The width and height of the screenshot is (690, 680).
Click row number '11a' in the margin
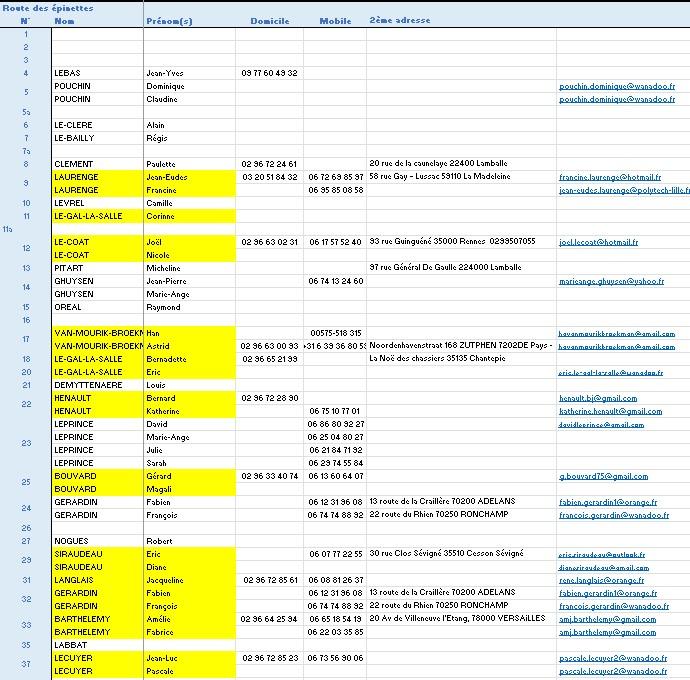pos(7,229)
